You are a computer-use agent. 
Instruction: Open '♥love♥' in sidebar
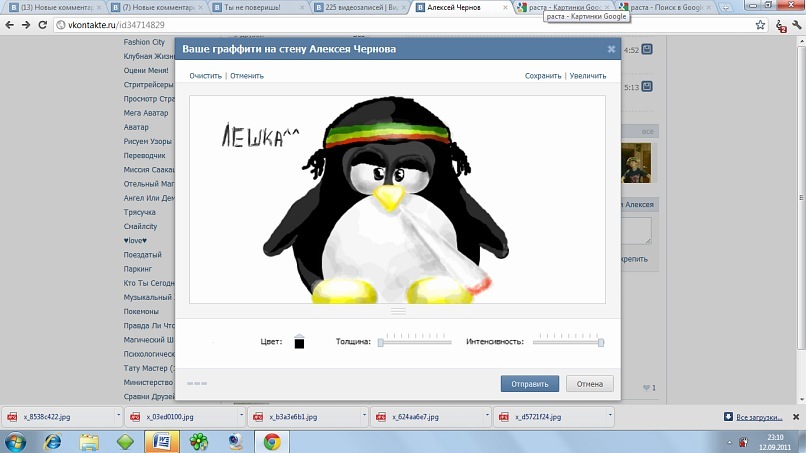coord(135,241)
